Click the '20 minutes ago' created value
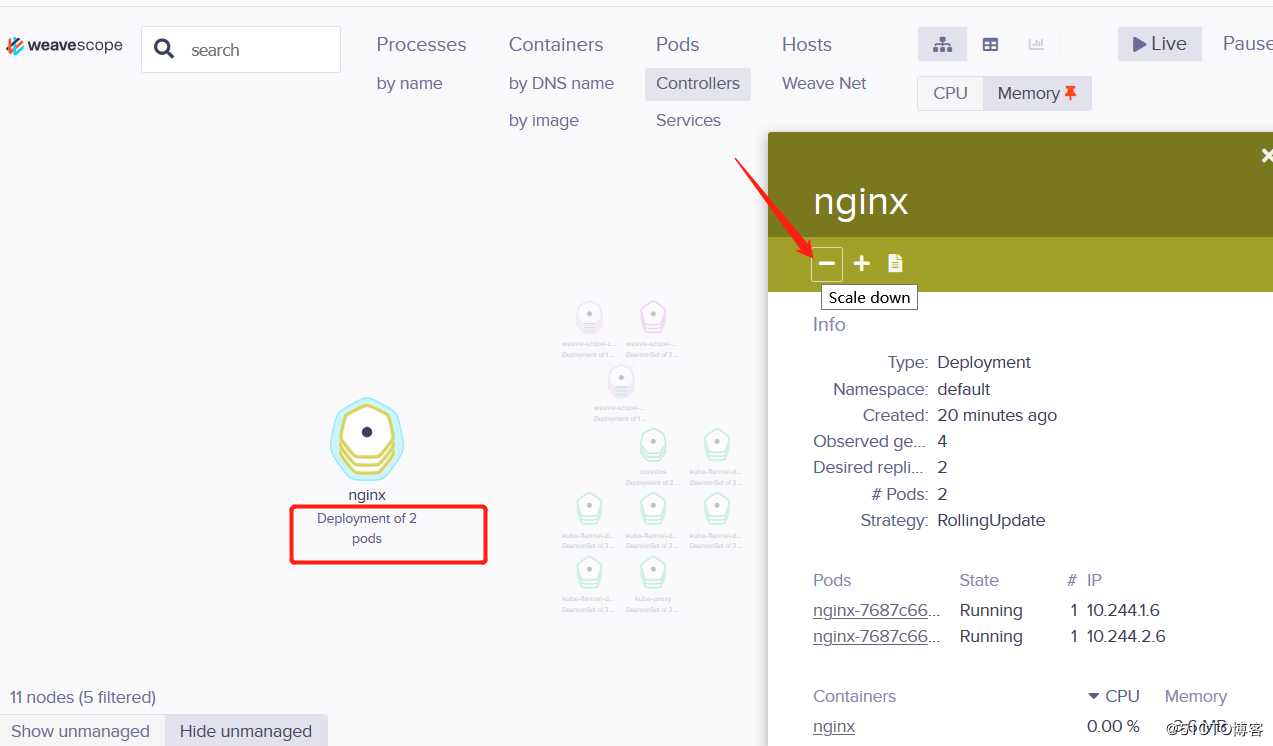This screenshot has width=1273, height=746. coord(997,415)
